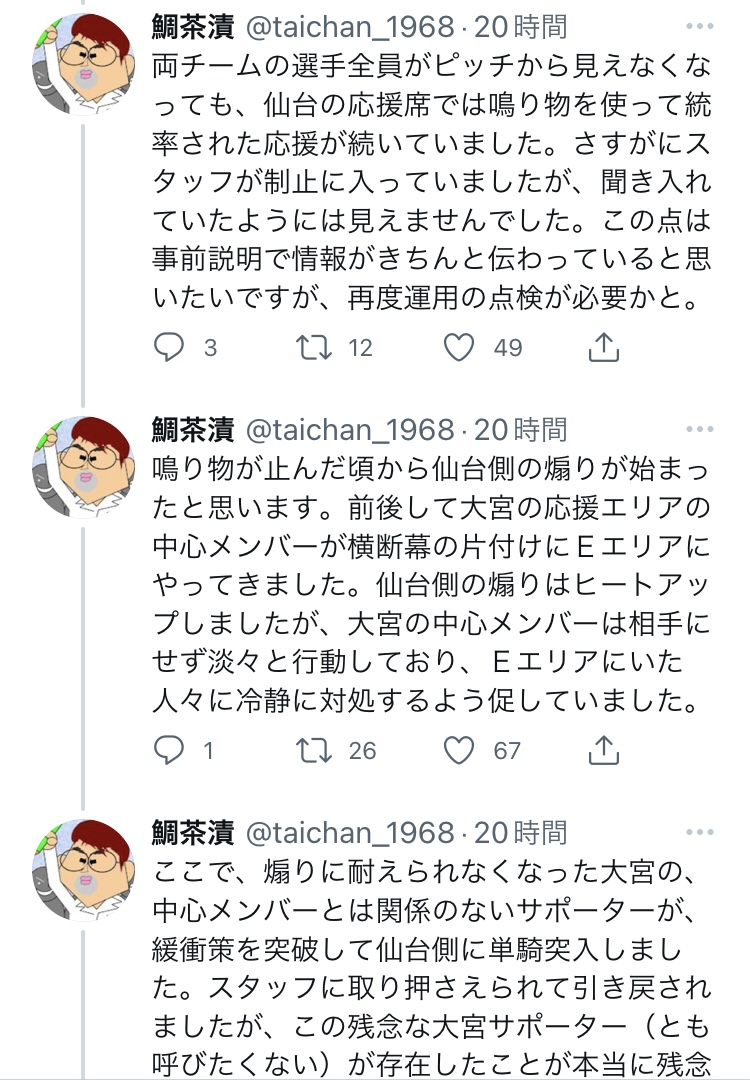Open 鯛茶漬 profile name on first tweet
The height and width of the screenshot is (1080, 750).
point(193,27)
